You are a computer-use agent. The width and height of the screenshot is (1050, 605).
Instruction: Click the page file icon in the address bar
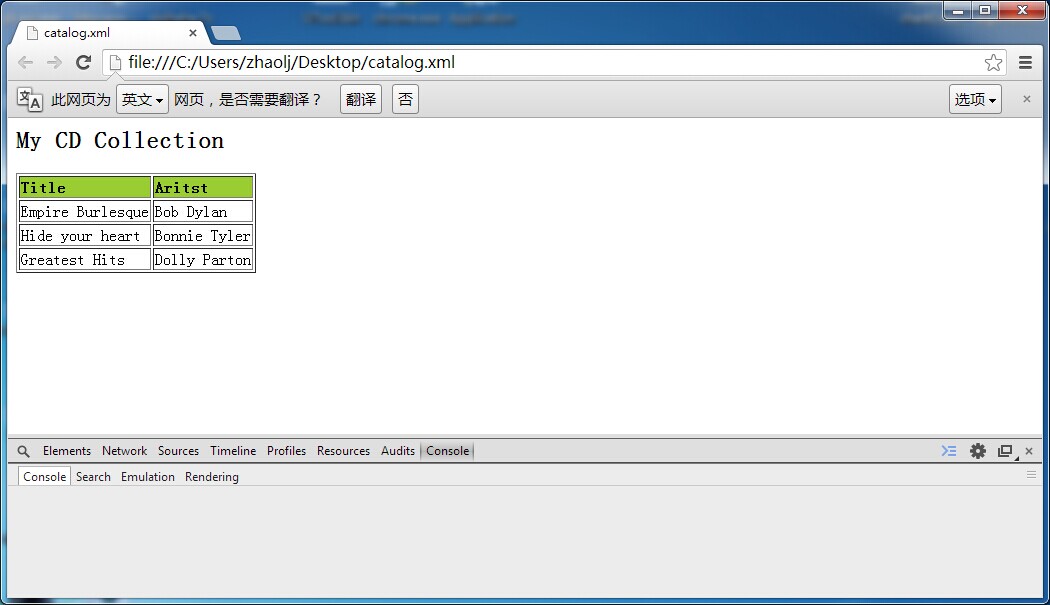pos(115,63)
